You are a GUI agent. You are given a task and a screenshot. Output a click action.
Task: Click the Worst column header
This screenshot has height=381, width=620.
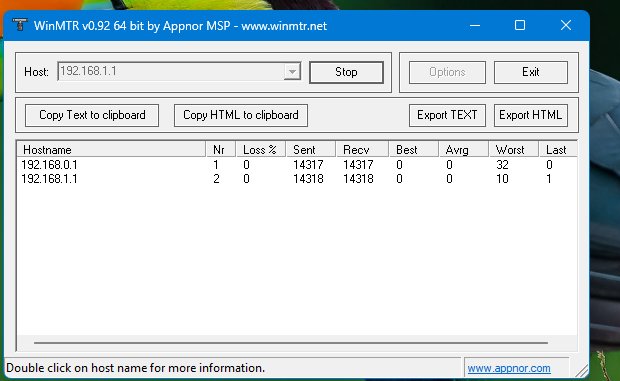tap(513, 149)
